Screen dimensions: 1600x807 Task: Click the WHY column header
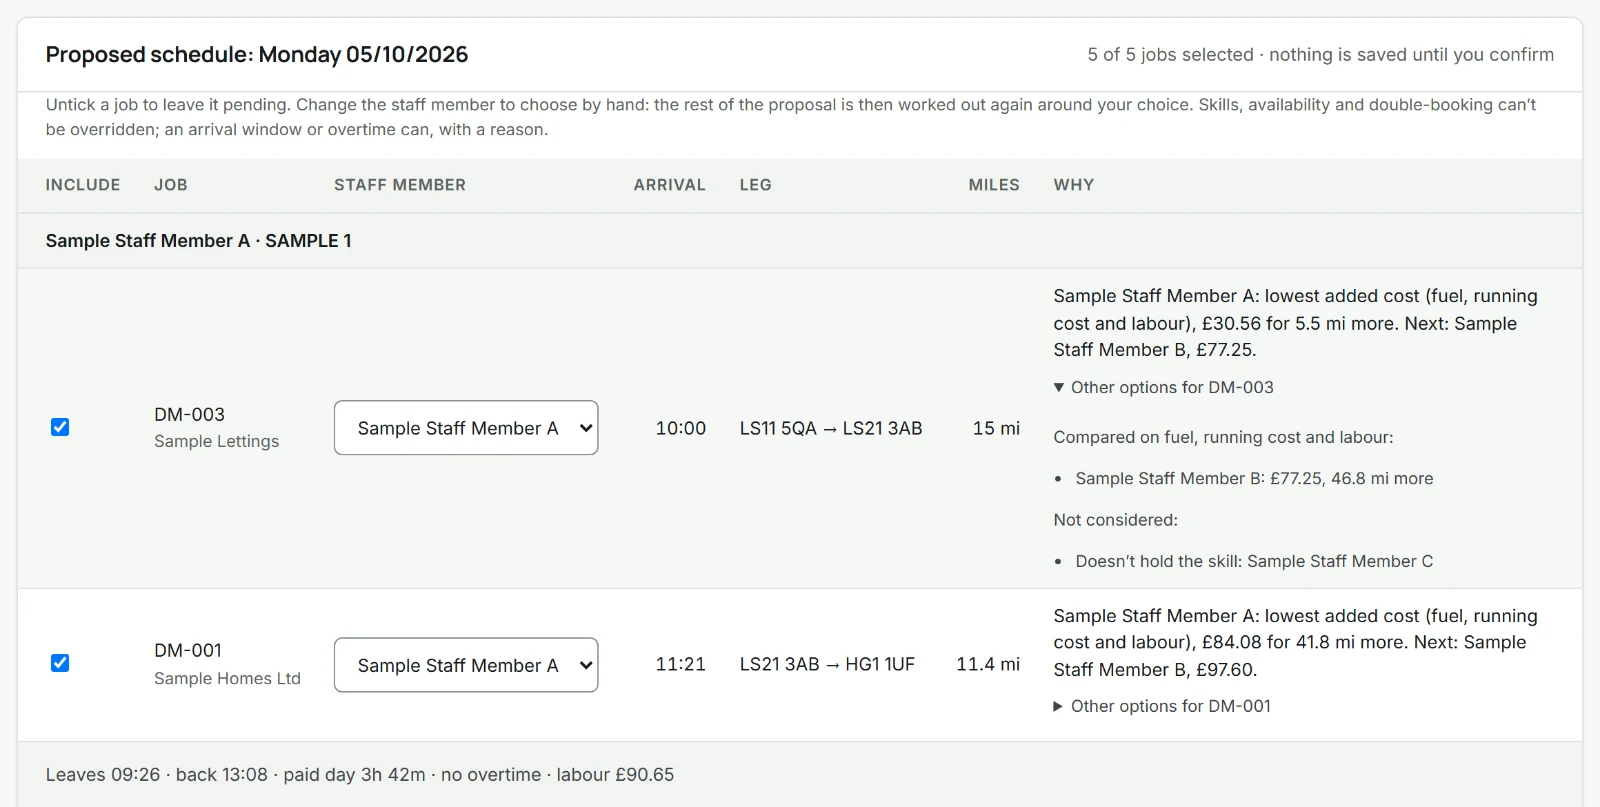[1074, 185]
